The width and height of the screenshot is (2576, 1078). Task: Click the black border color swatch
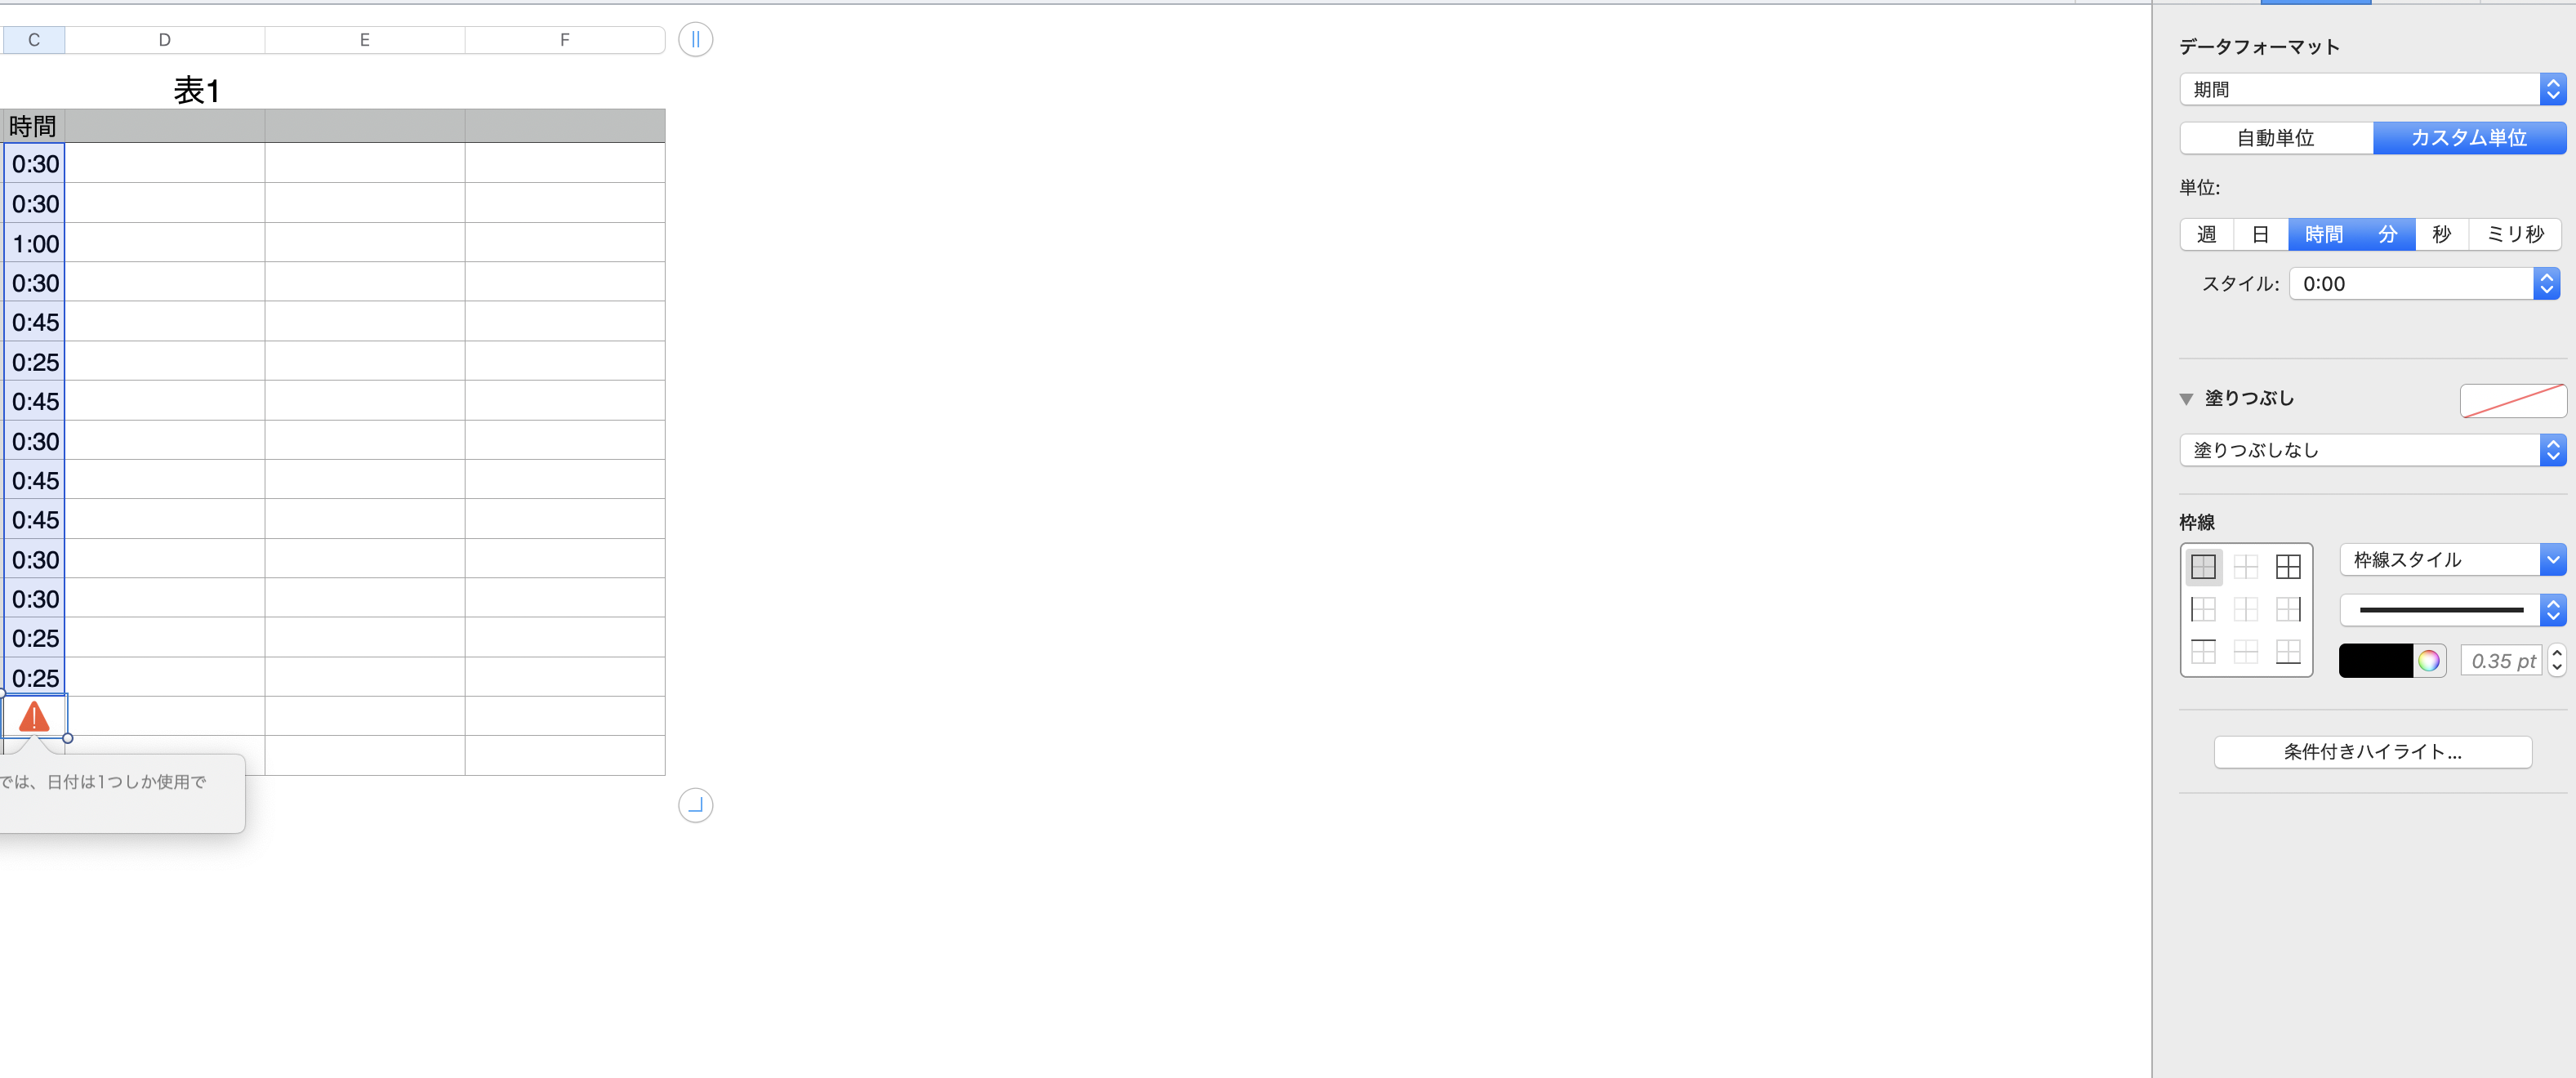pyautogui.click(x=2376, y=661)
